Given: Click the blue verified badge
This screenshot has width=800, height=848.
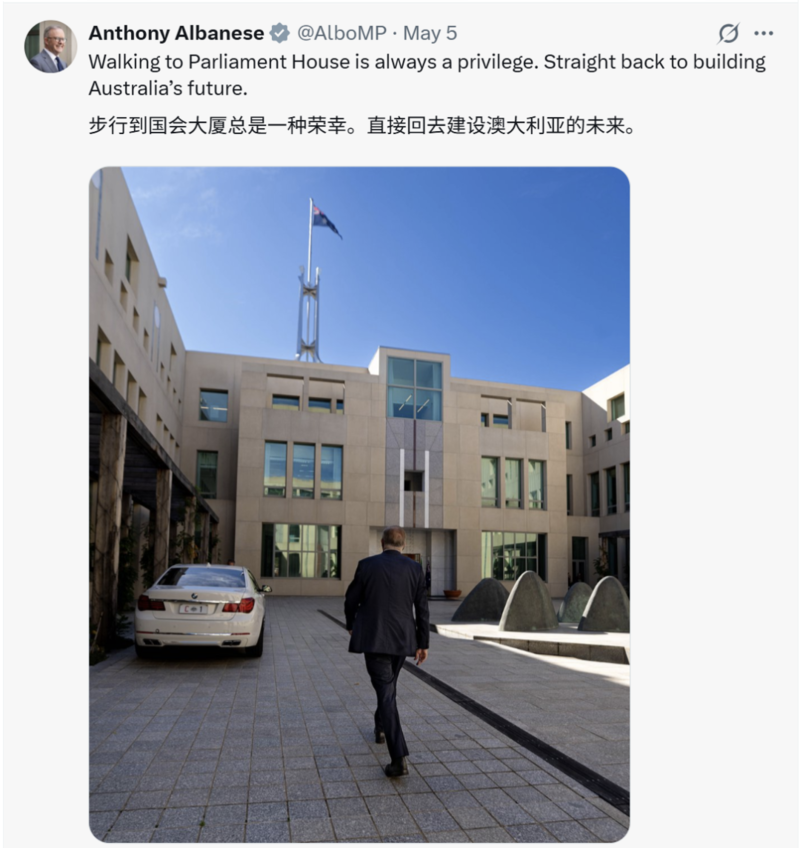Looking at the screenshot, I should 280,33.
